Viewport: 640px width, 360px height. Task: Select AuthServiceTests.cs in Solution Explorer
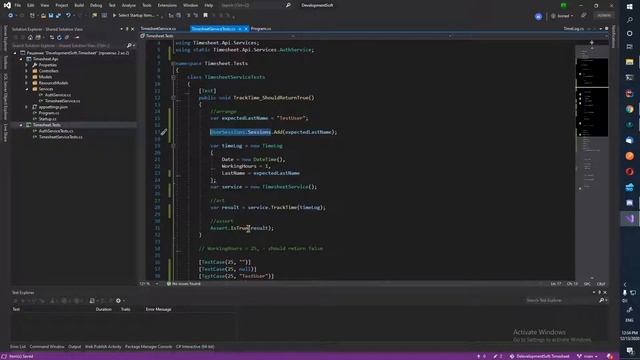[x=56, y=131]
